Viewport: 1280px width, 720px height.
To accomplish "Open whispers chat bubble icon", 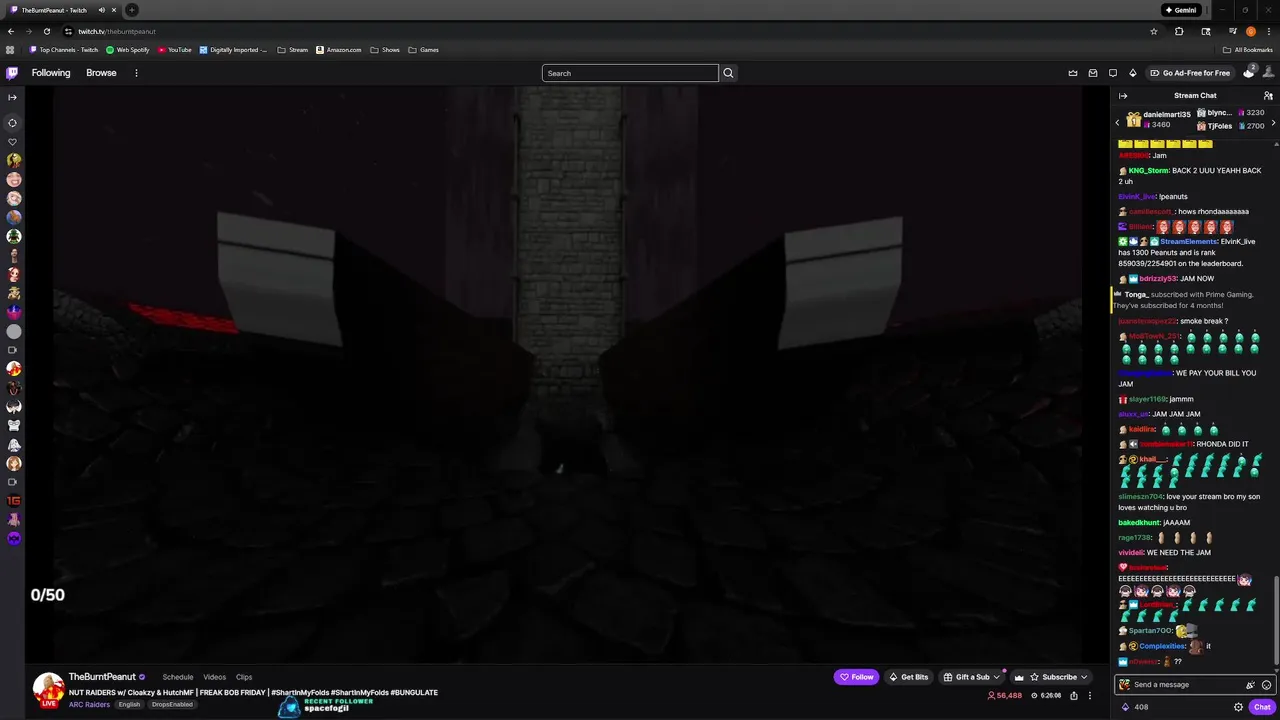I will point(1112,73).
